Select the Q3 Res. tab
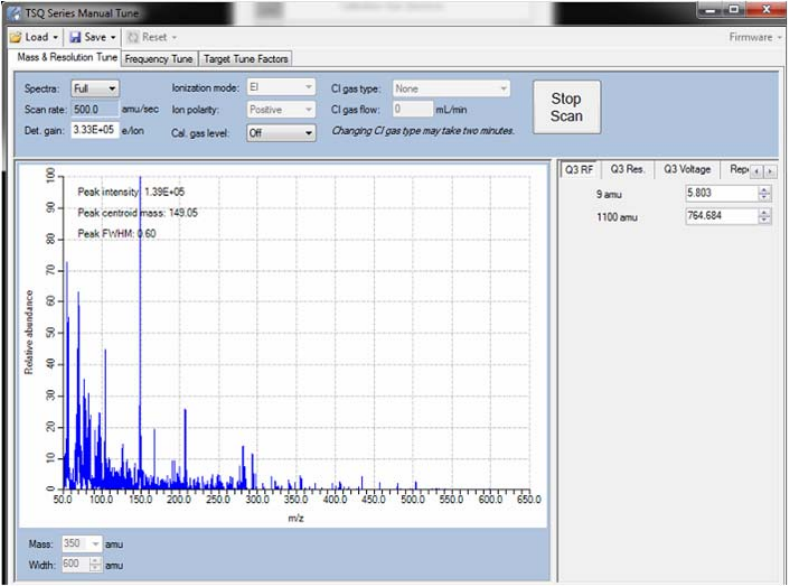This screenshot has height=586, width=788. [626, 170]
